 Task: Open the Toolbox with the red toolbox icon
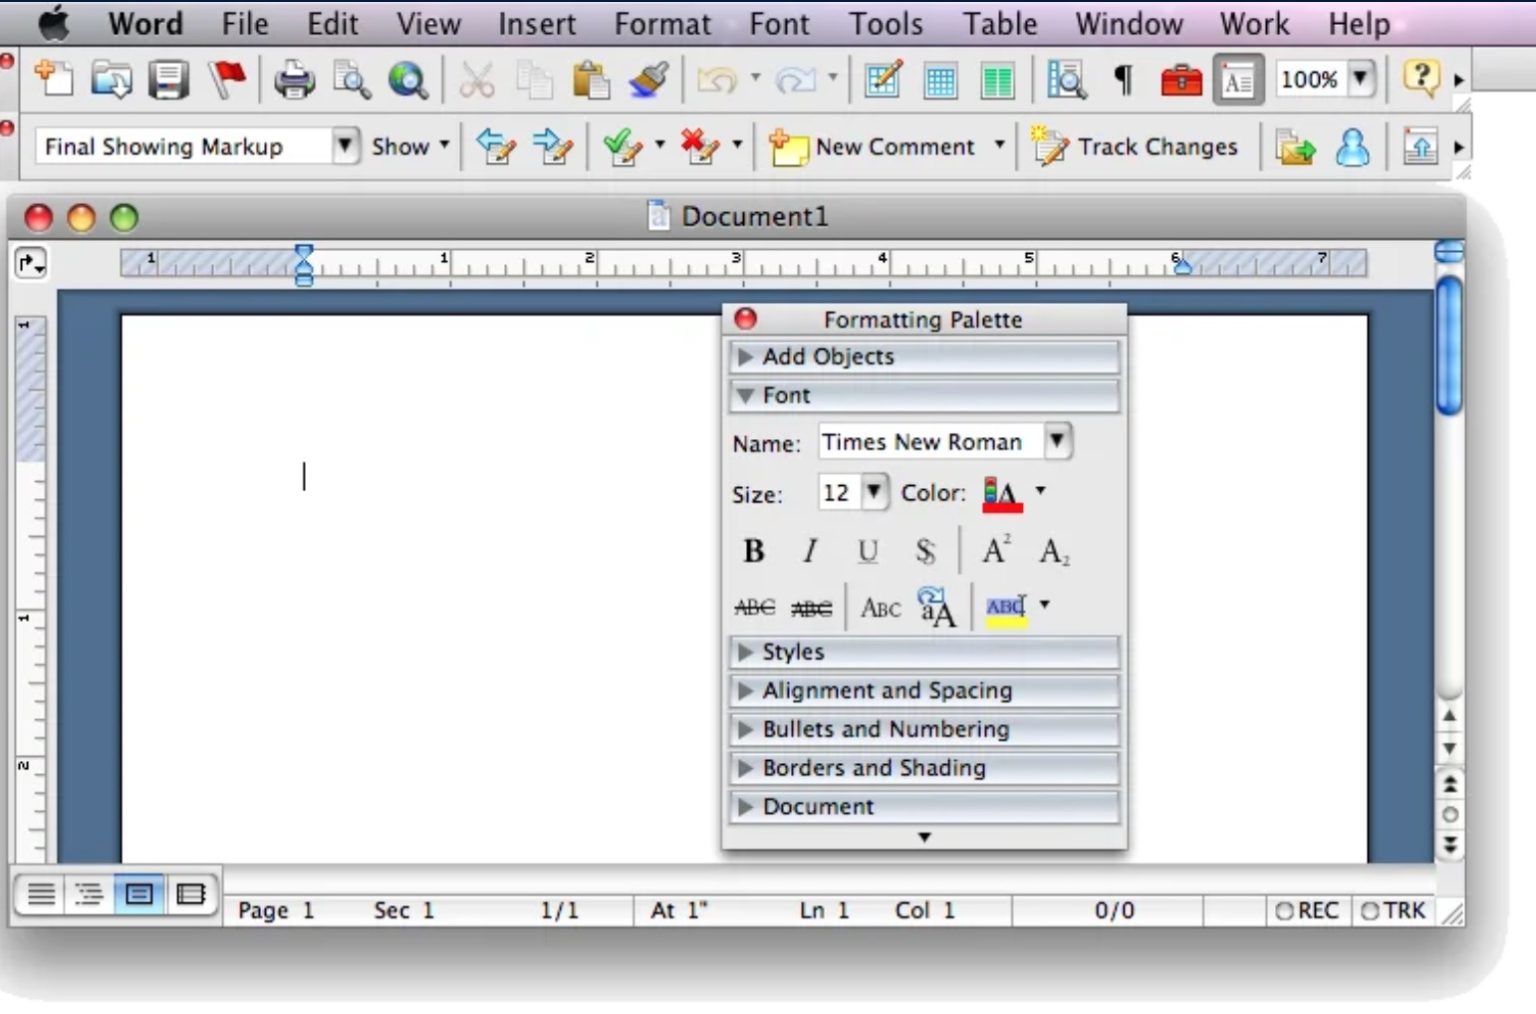pyautogui.click(x=1181, y=79)
